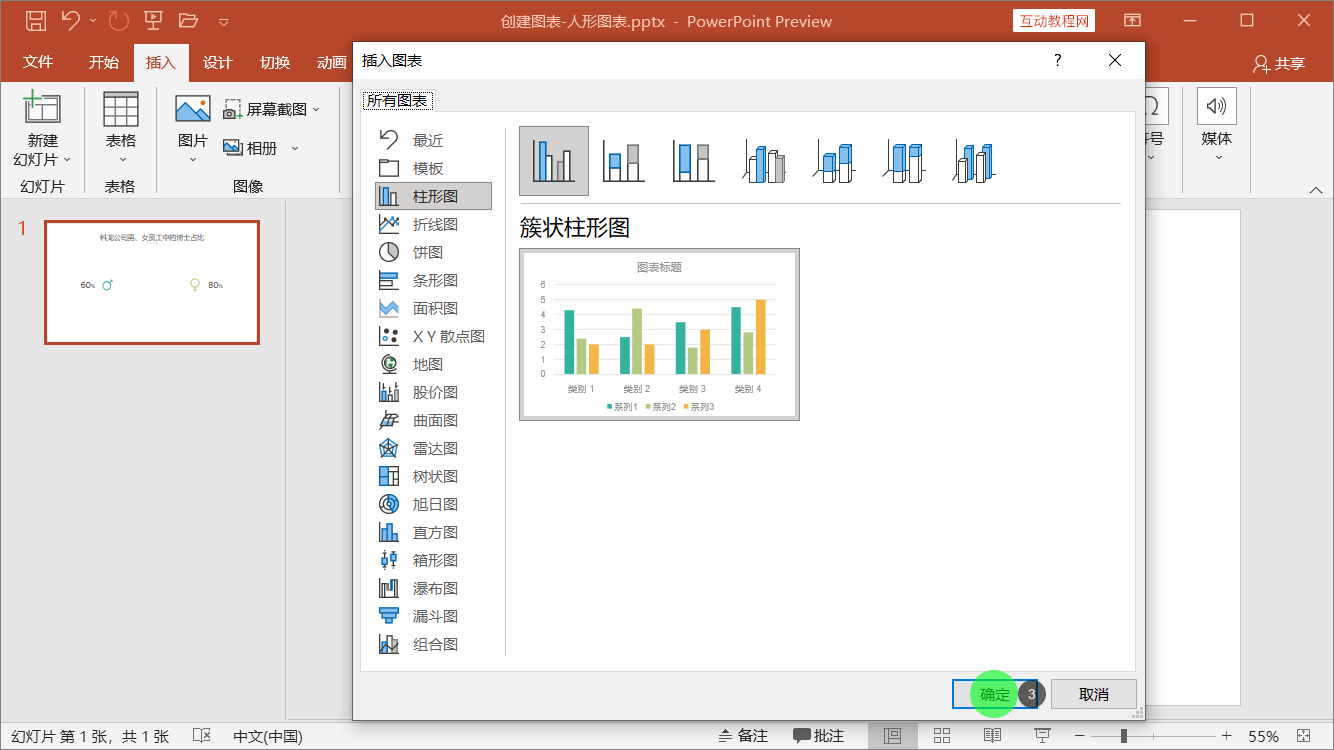Open the Undo history dropdown arrow
This screenshot has height=750, width=1334.
(93, 21)
